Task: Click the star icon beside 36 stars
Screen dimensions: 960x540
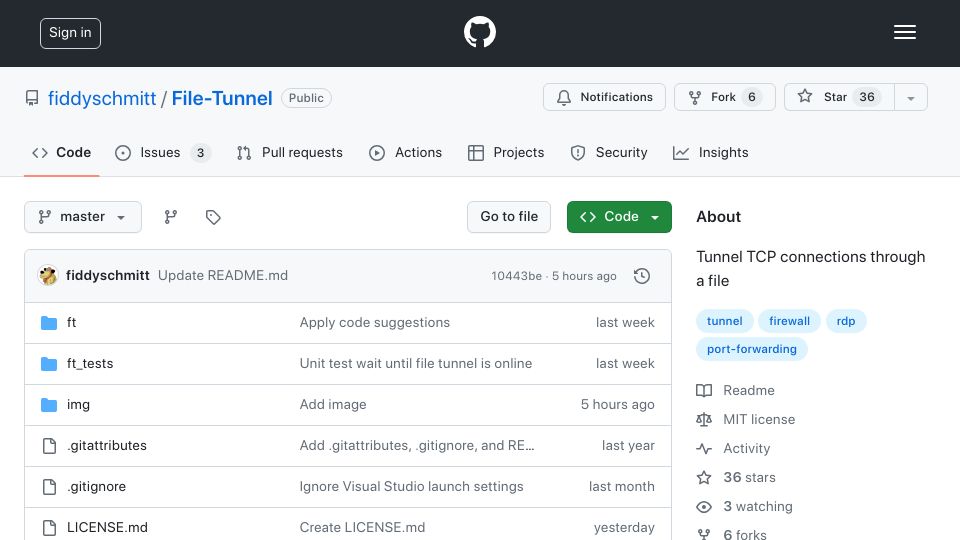Action: coord(704,478)
